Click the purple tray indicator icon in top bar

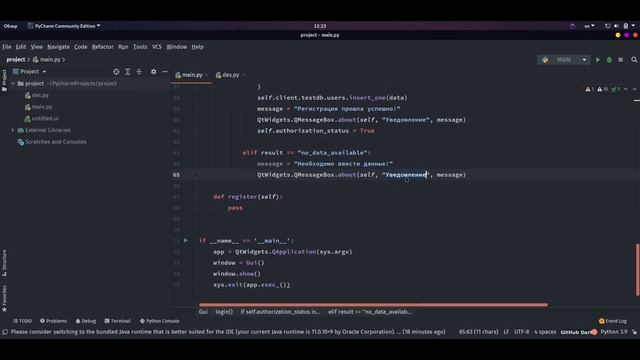[572, 26]
